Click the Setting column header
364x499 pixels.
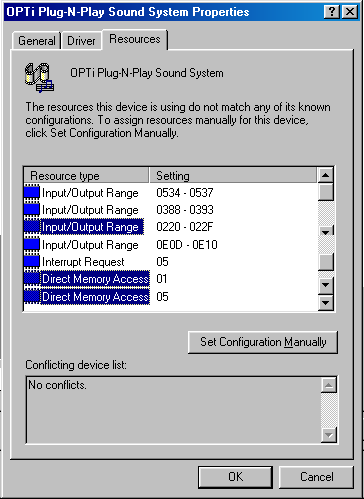(x=233, y=175)
